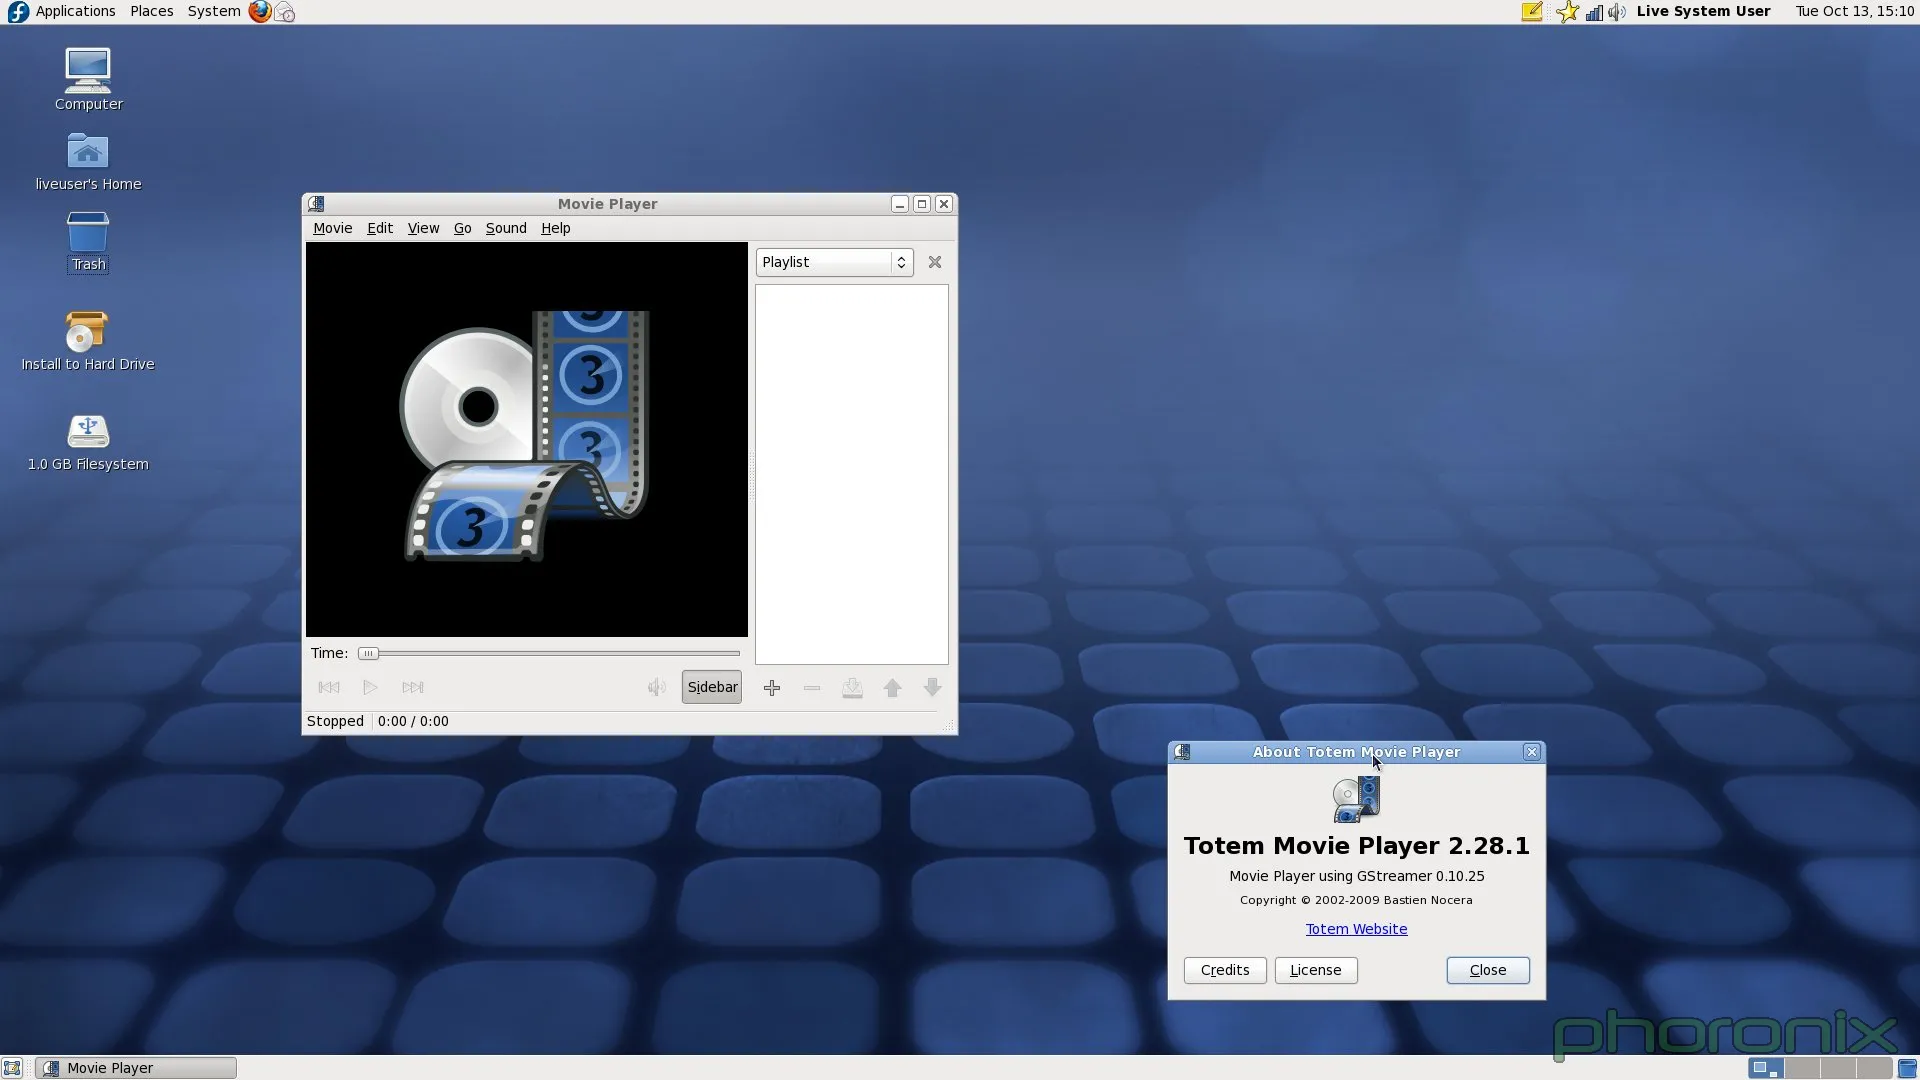Open the View menu
This screenshot has width=1920, height=1080.
[423, 228]
